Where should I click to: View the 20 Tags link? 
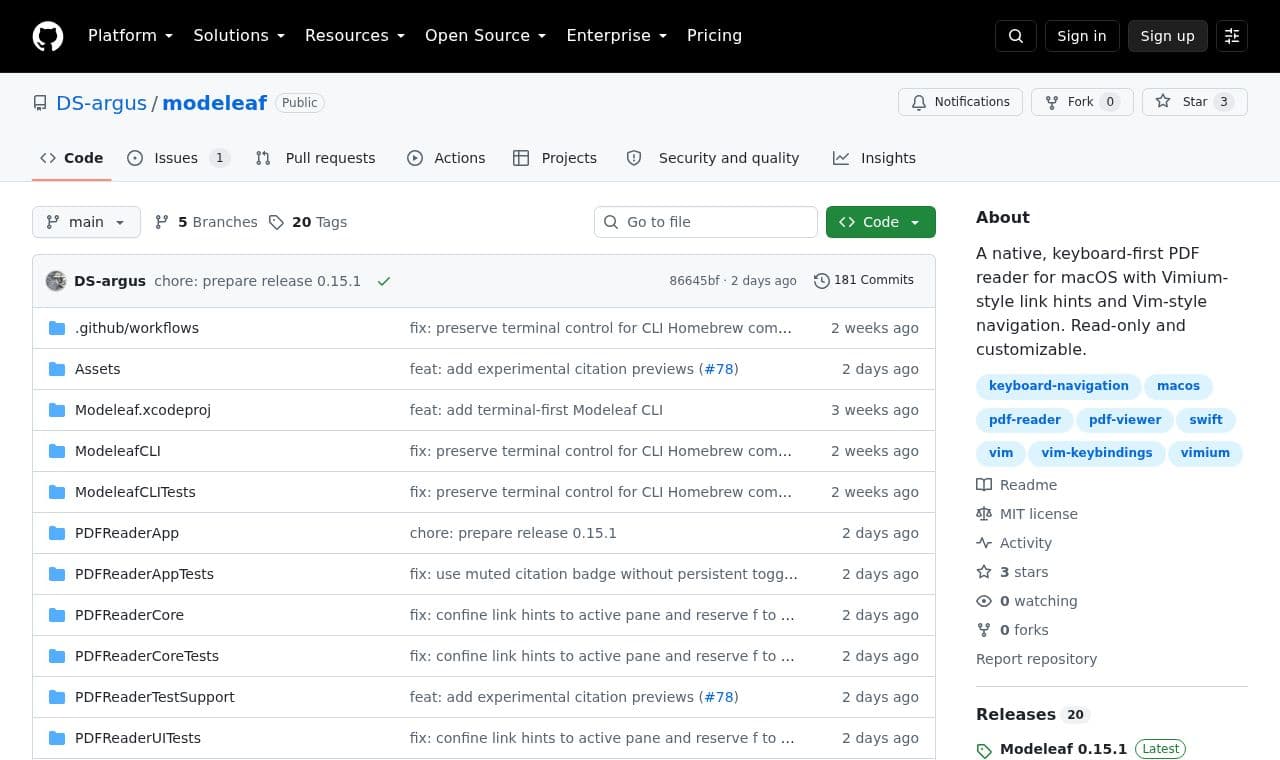tap(308, 222)
